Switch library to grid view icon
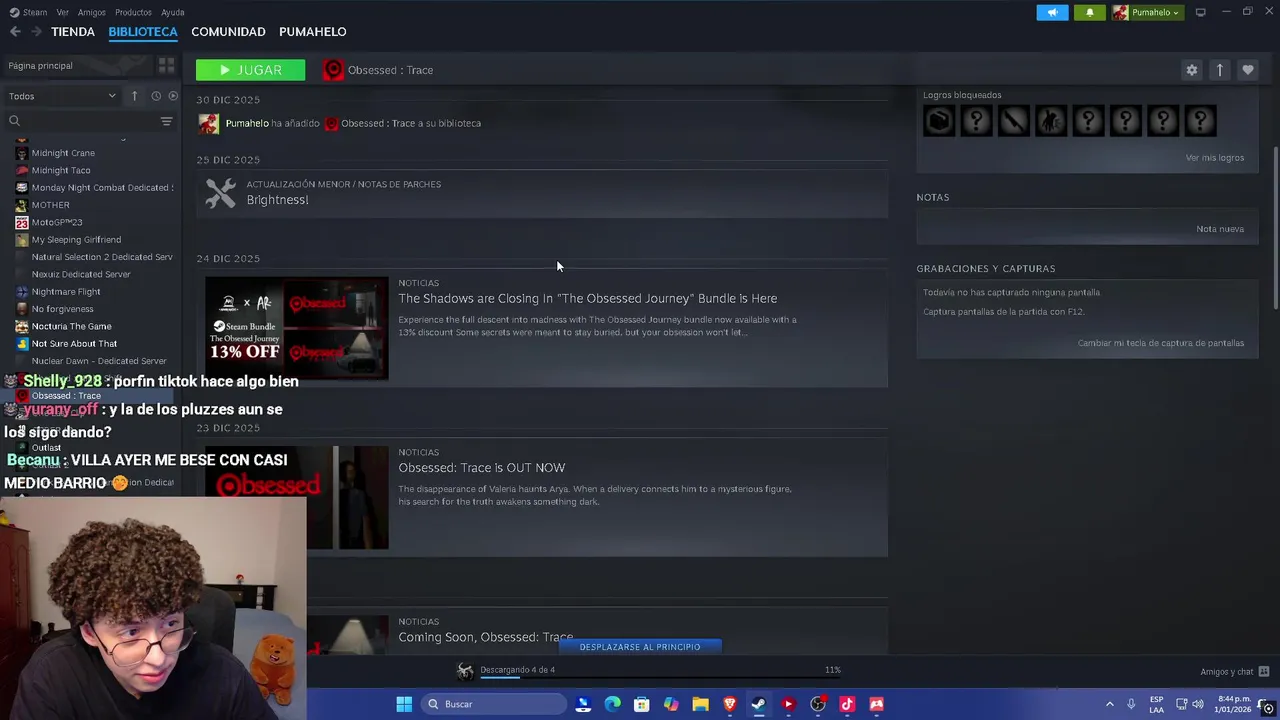Viewport: 1280px width, 720px height. click(166, 66)
